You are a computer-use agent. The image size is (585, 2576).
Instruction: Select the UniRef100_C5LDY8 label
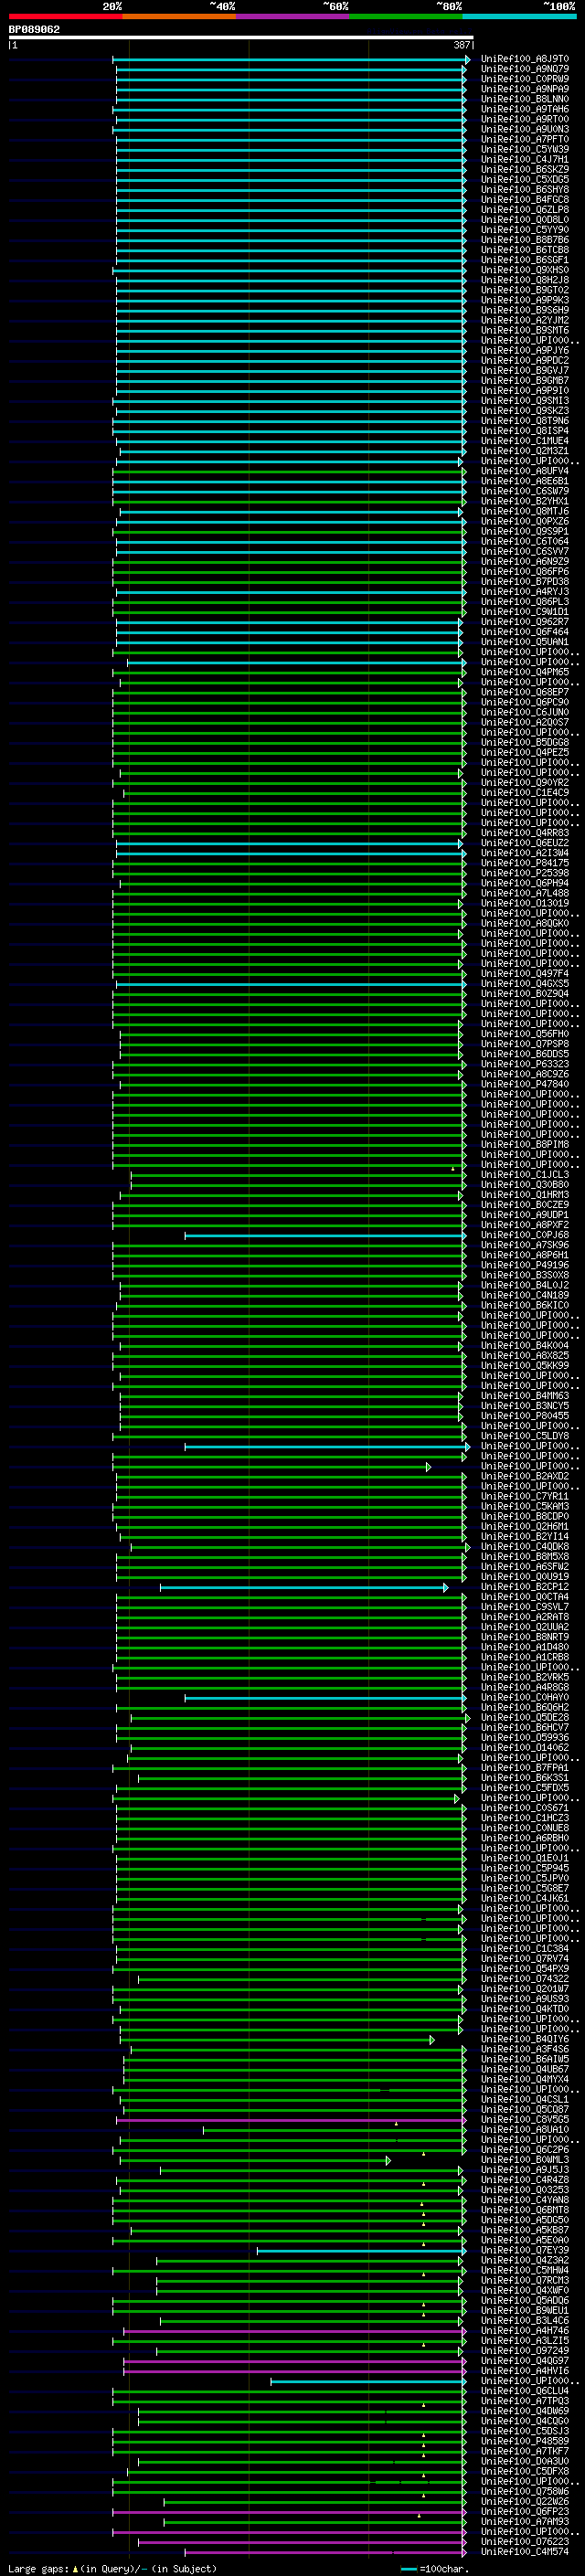click(x=525, y=1436)
